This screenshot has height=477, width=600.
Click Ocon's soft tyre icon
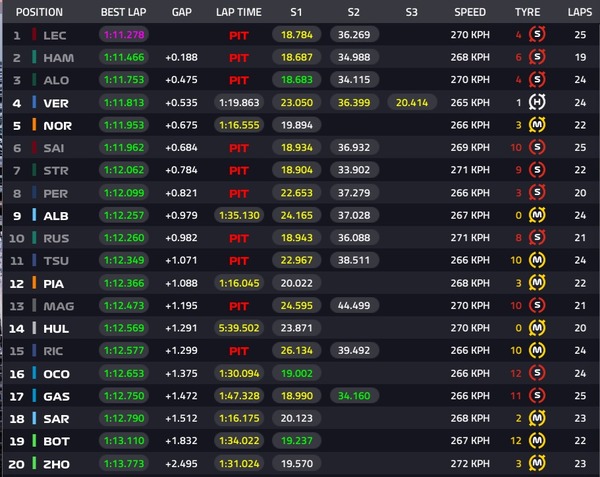pyautogui.click(x=539, y=372)
